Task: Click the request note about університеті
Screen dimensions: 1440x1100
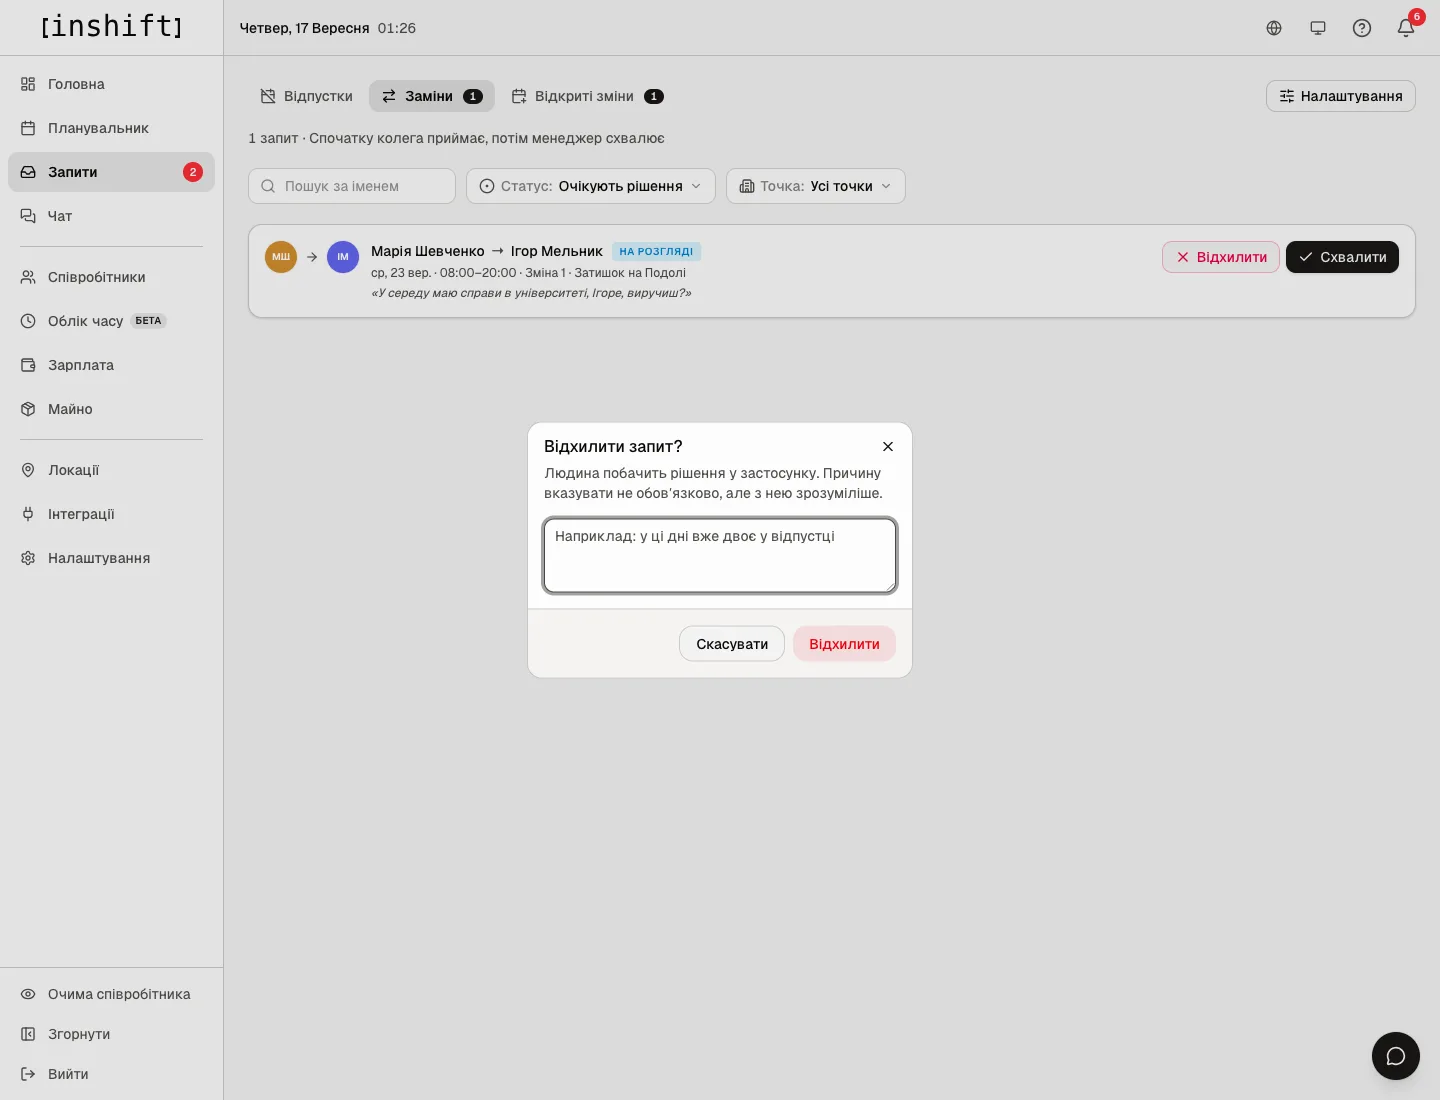Action: 531,293
